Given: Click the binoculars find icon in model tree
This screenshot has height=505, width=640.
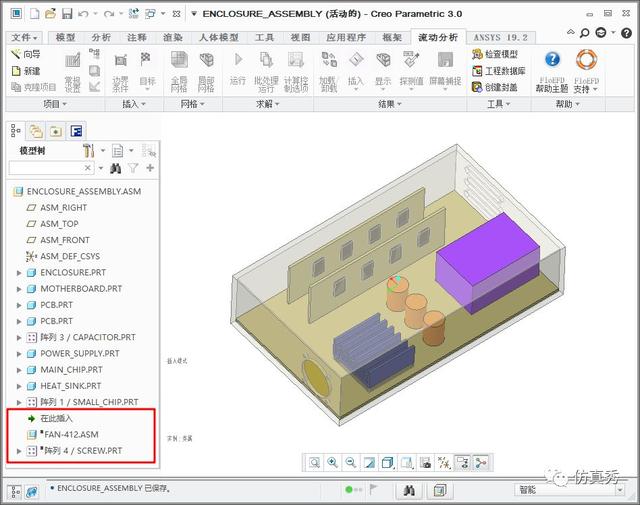Looking at the screenshot, I should [116, 168].
